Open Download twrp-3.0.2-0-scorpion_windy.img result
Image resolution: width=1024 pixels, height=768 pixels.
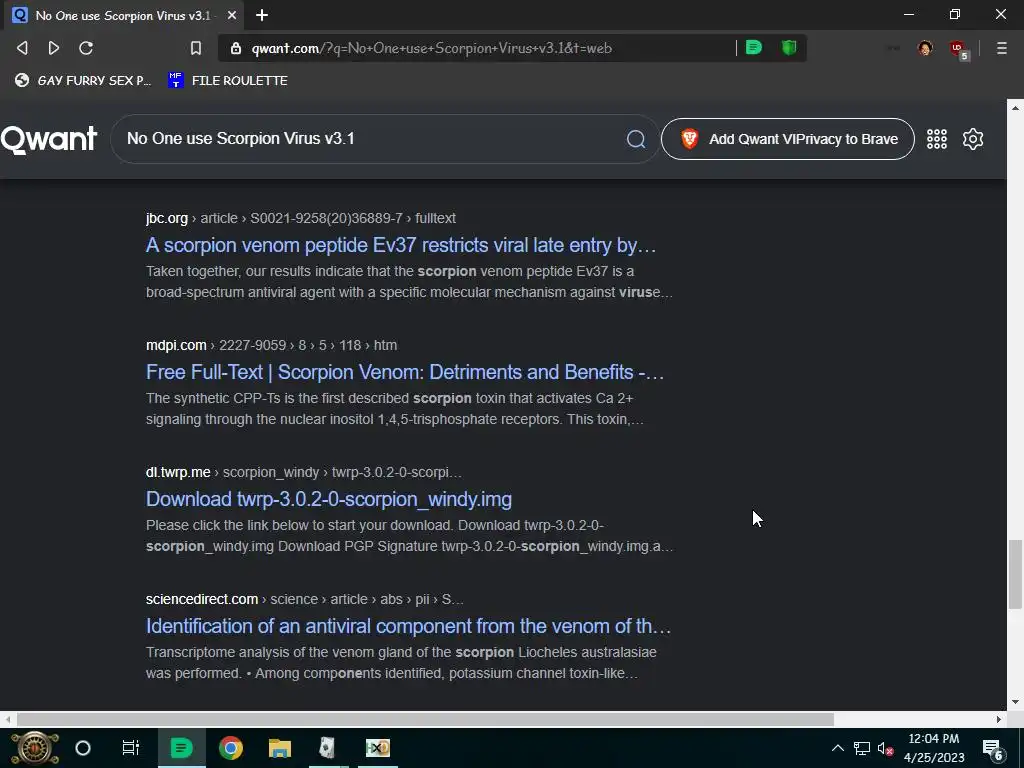[328, 499]
